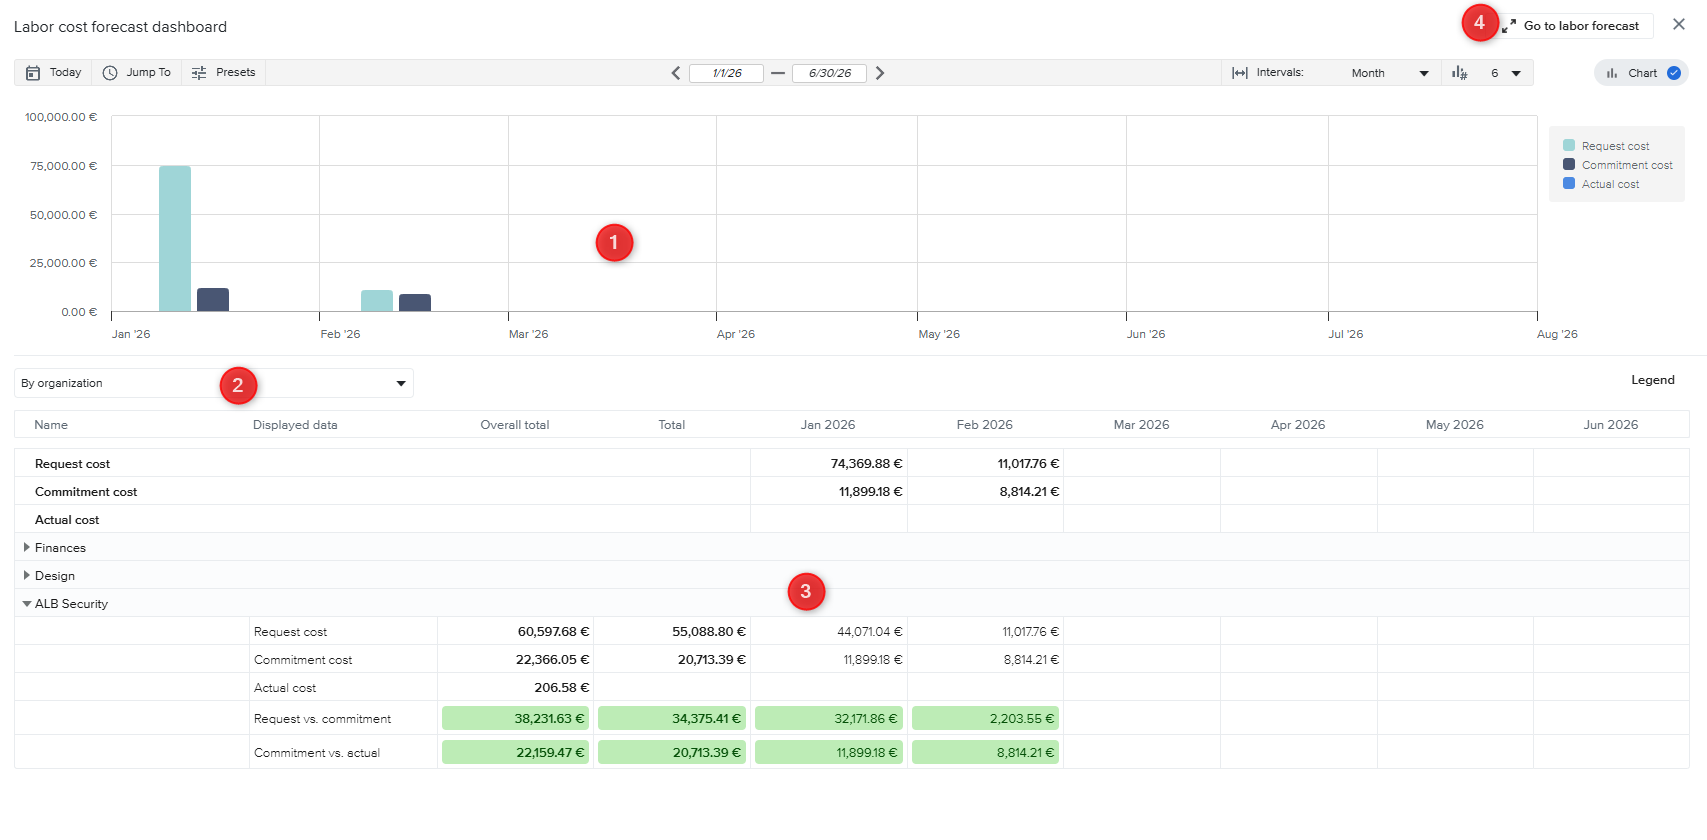Expand the Design organization row

pyautogui.click(x=27, y=576)
